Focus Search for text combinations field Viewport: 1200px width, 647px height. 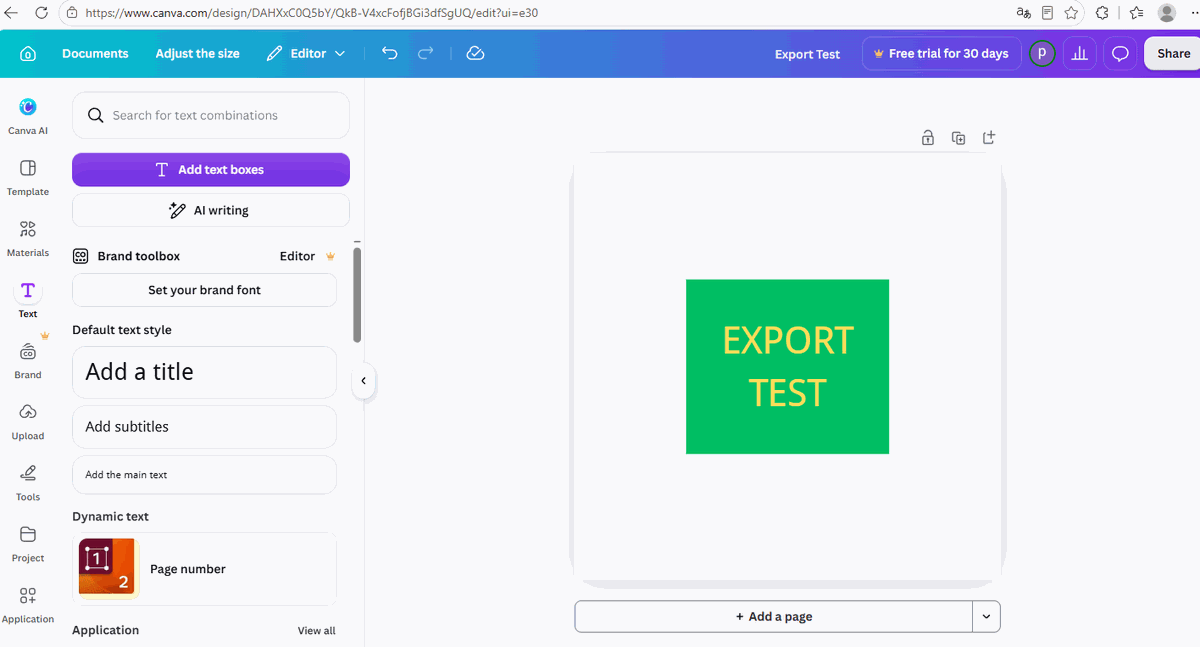point(211,115)
